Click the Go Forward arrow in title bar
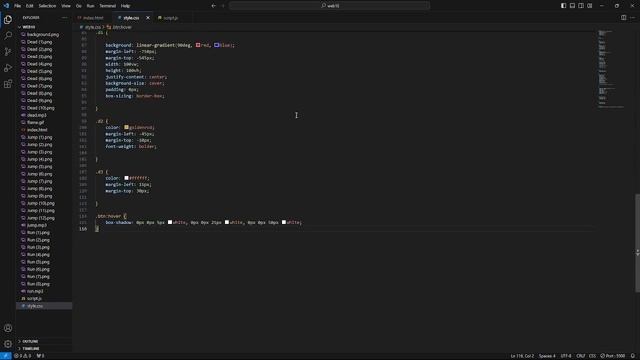Screen dimensions: 640x360 click(223, 6)
